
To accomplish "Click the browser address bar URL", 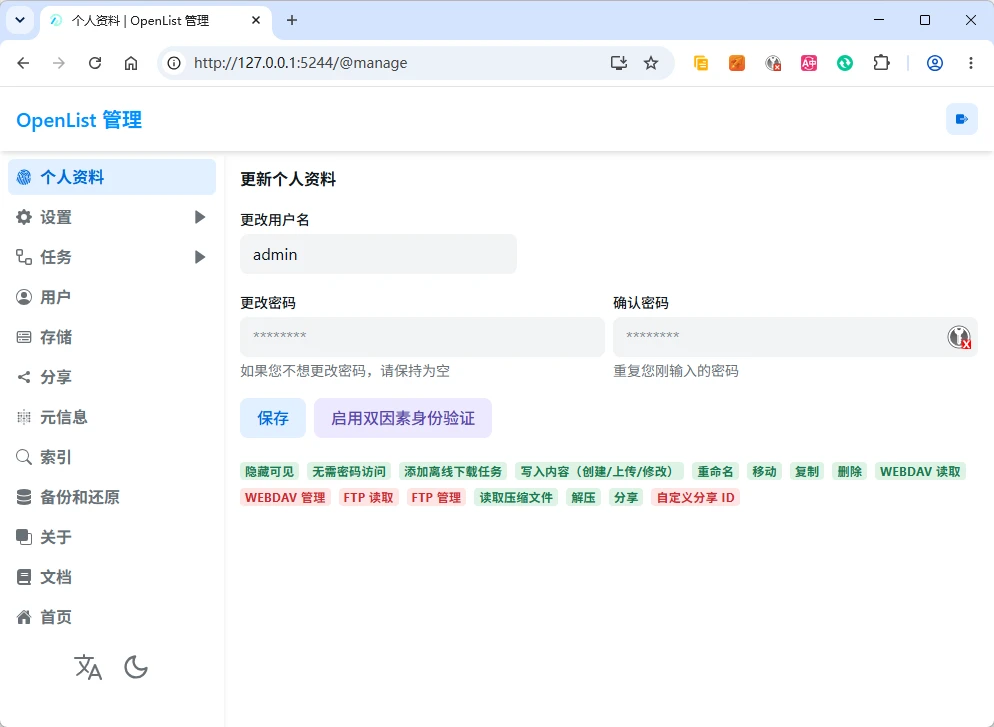I will click(x=300, y=63).
